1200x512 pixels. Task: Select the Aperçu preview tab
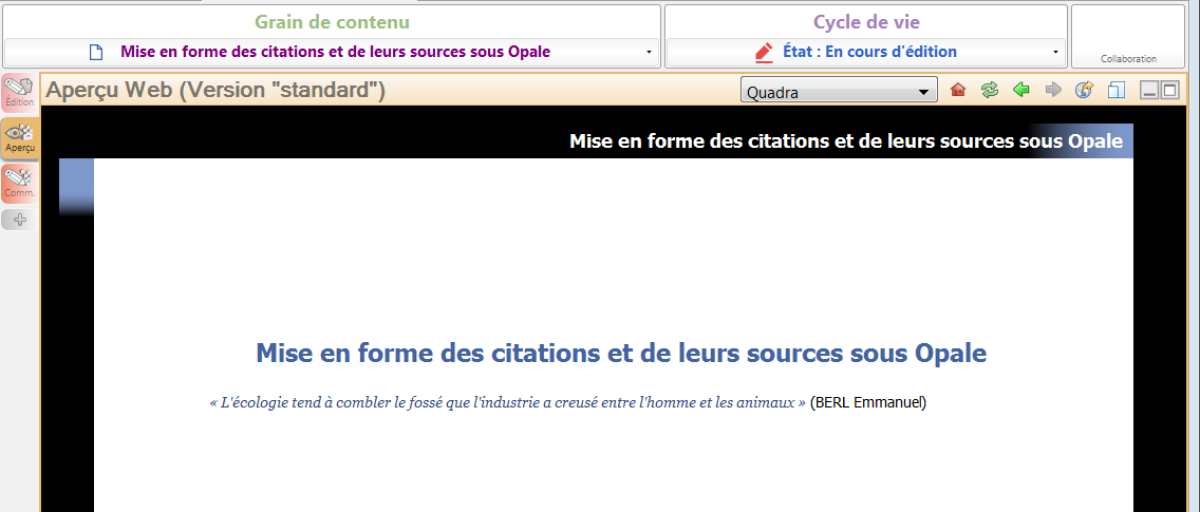click(19, 138)
